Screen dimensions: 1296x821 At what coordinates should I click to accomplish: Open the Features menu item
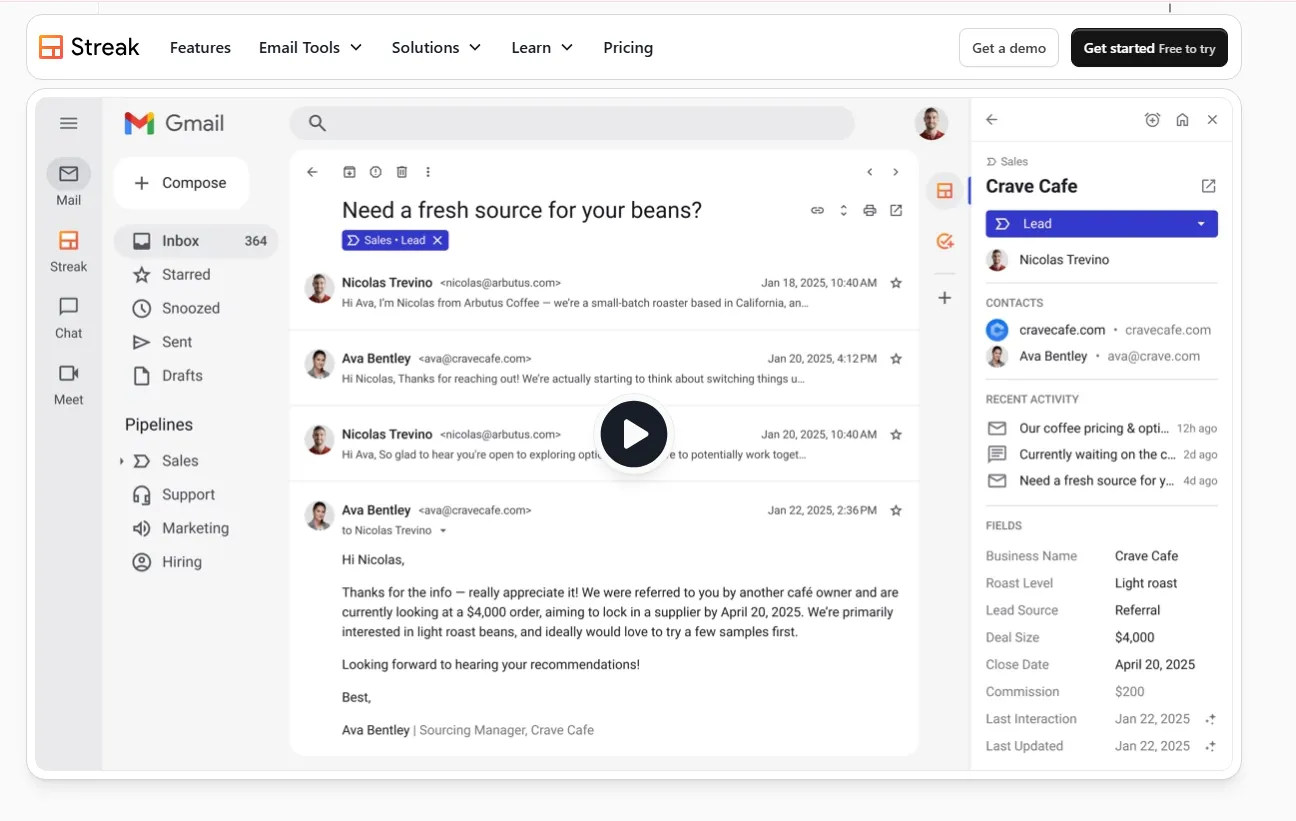[200, 47]
